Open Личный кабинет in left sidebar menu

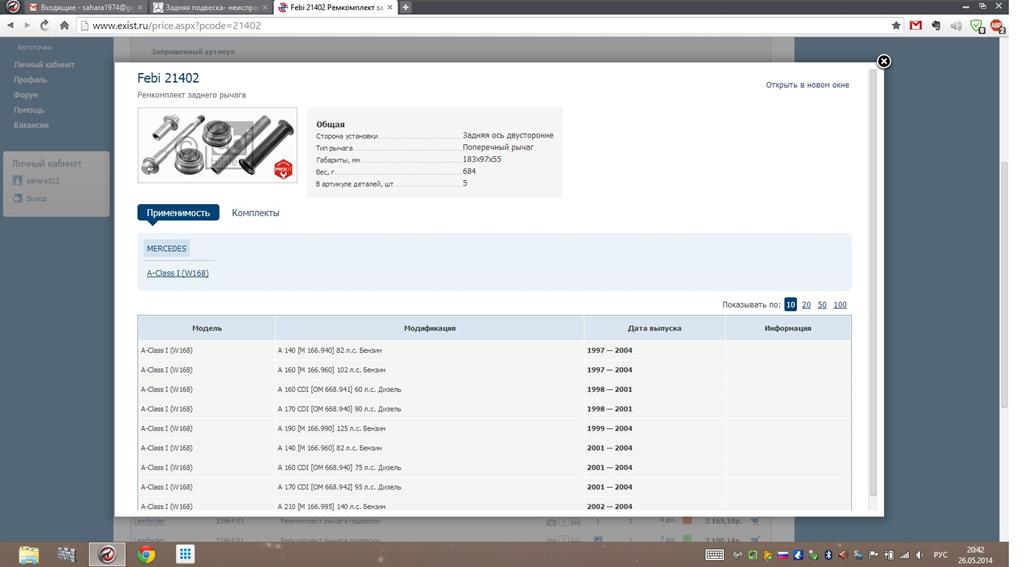[x=44, y=65]
